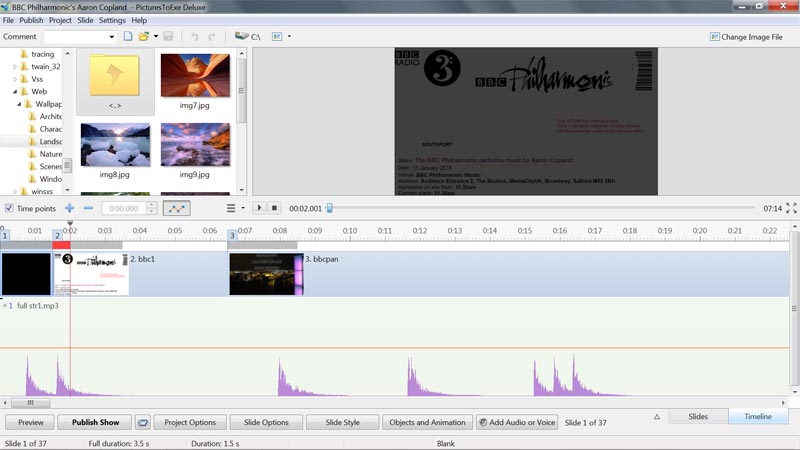Click the playback position slider handle
This screenshot has width=800, height=450.
tap(330, 208)
